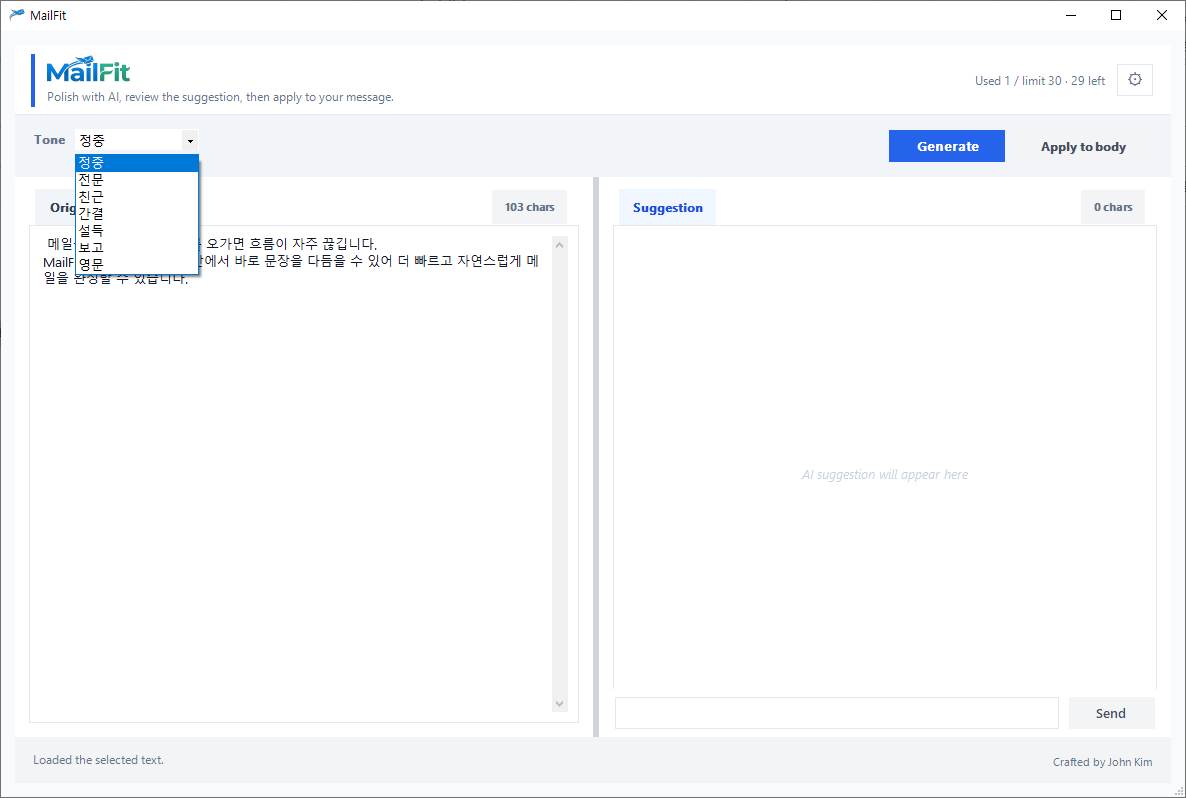The image size is (1186, 798).
Task: Click the scroll down arrow in Original text
Action: (559, 704)
